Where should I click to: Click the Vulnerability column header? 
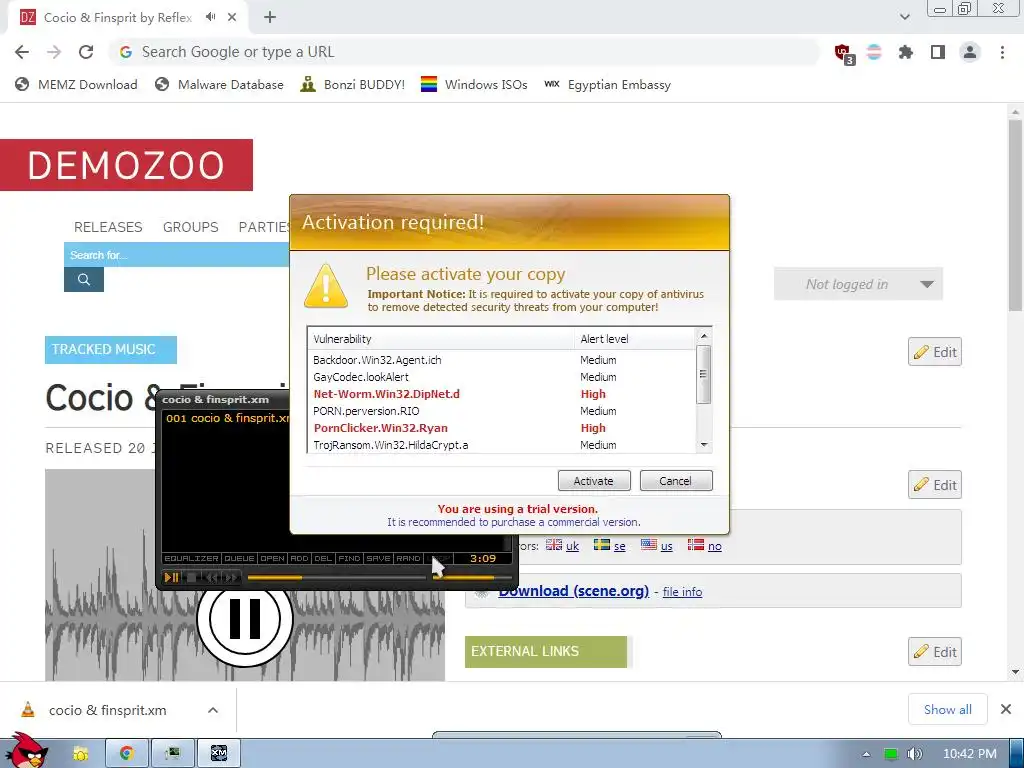[441, 339]
